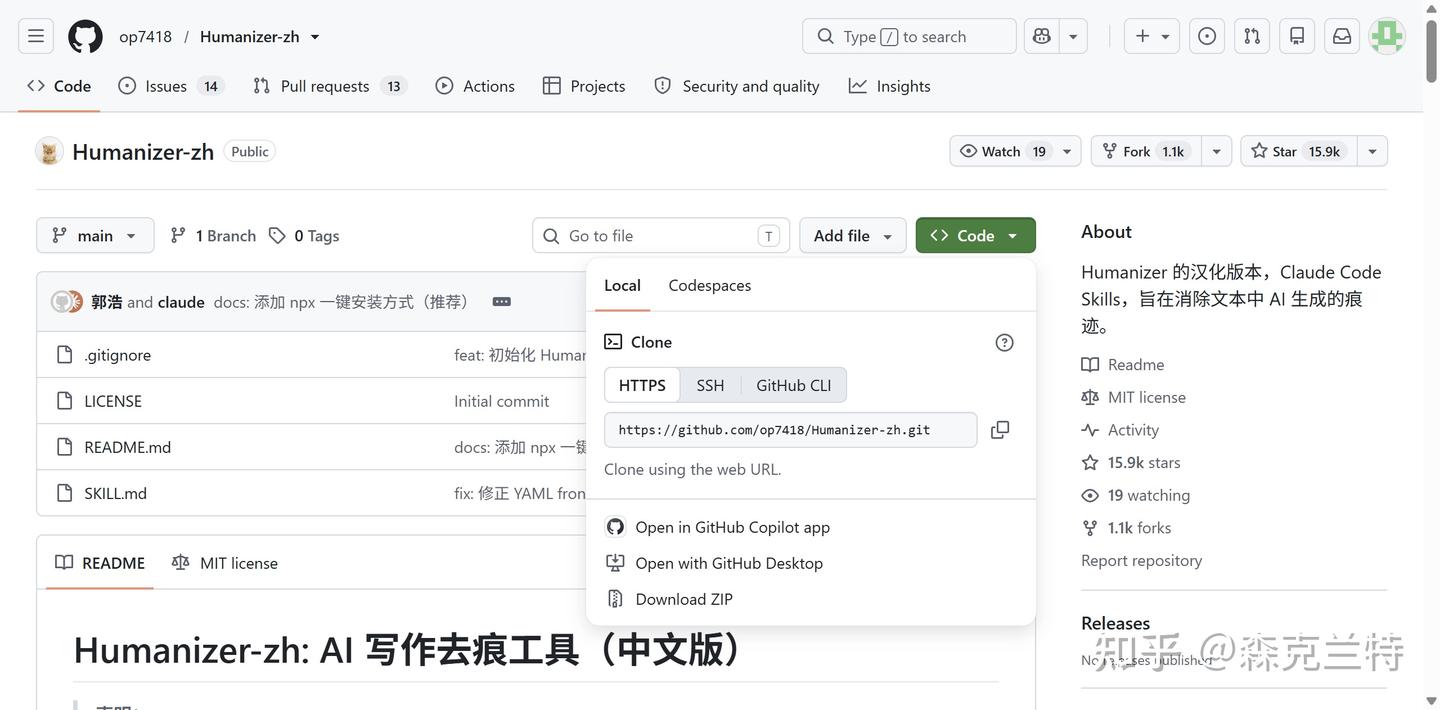The width and height of the screenshot is (1440, 710).
Task: Open the issues inbox icon in header
Action: click(1207, 36)
